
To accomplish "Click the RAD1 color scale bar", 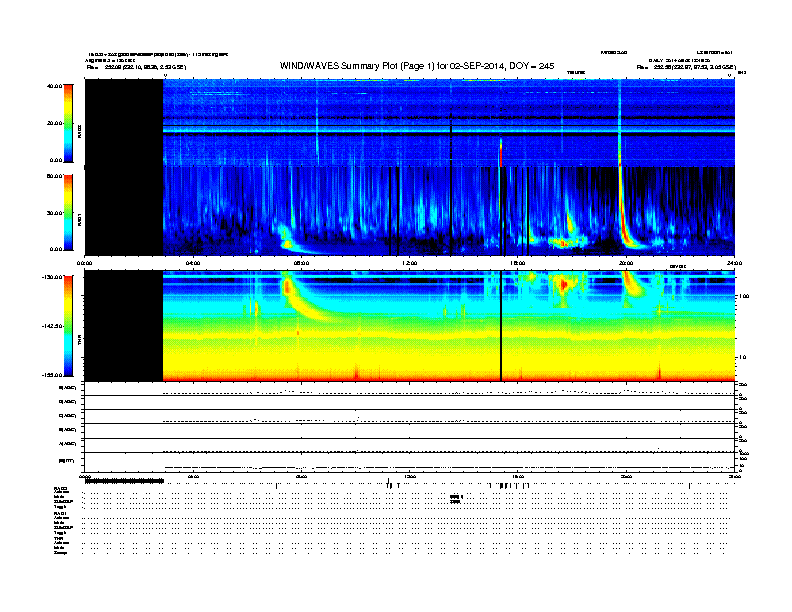I will pos(68,213).
